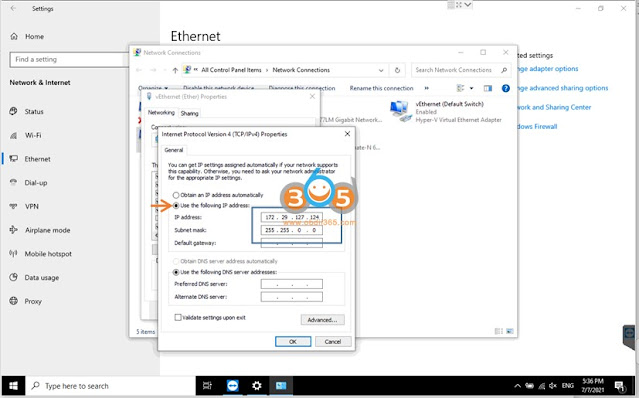Image resolution: width=639 pixels, height=398 pixels.
Task: Open Change advanced sharing options link
Action: (563, 88)
